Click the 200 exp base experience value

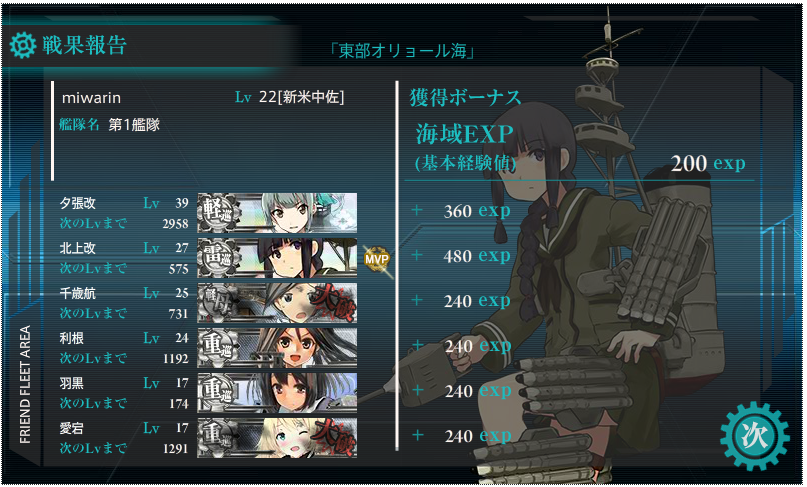tap(708, 164)
